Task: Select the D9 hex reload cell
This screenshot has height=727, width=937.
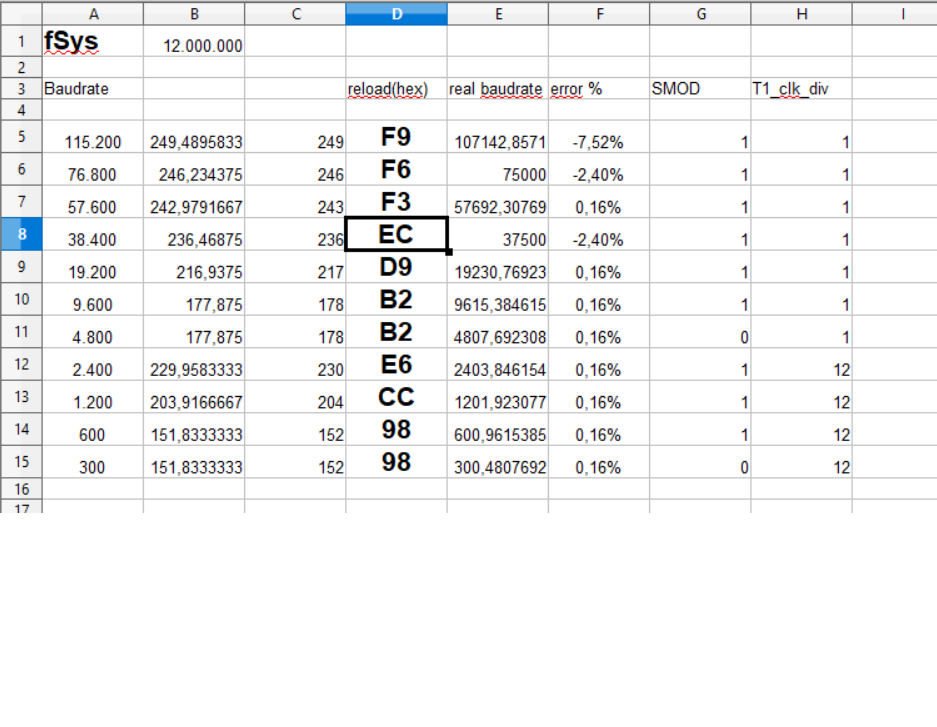Action: click(396, 266)
